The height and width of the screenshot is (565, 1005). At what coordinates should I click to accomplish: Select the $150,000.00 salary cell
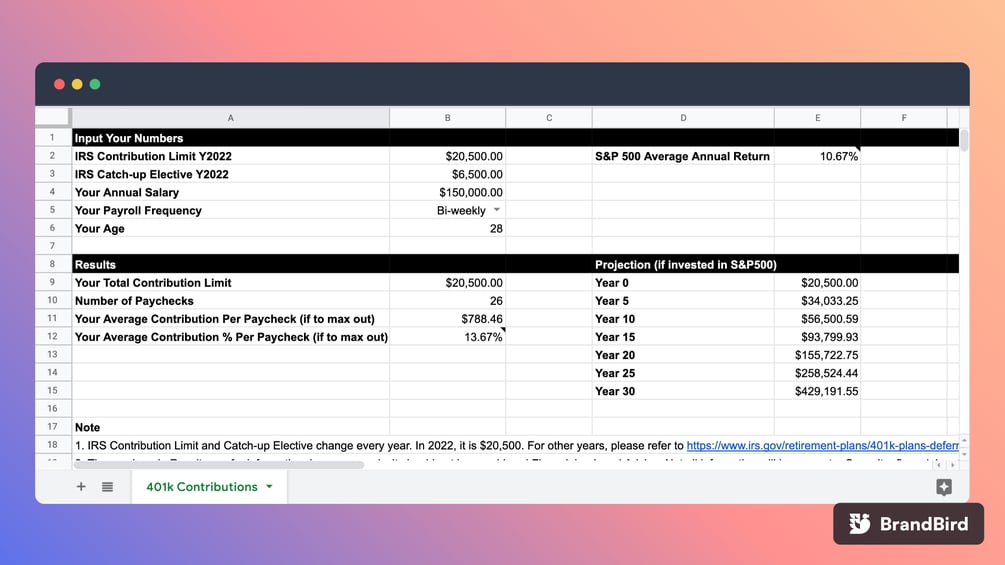click(x=447, y=192)
